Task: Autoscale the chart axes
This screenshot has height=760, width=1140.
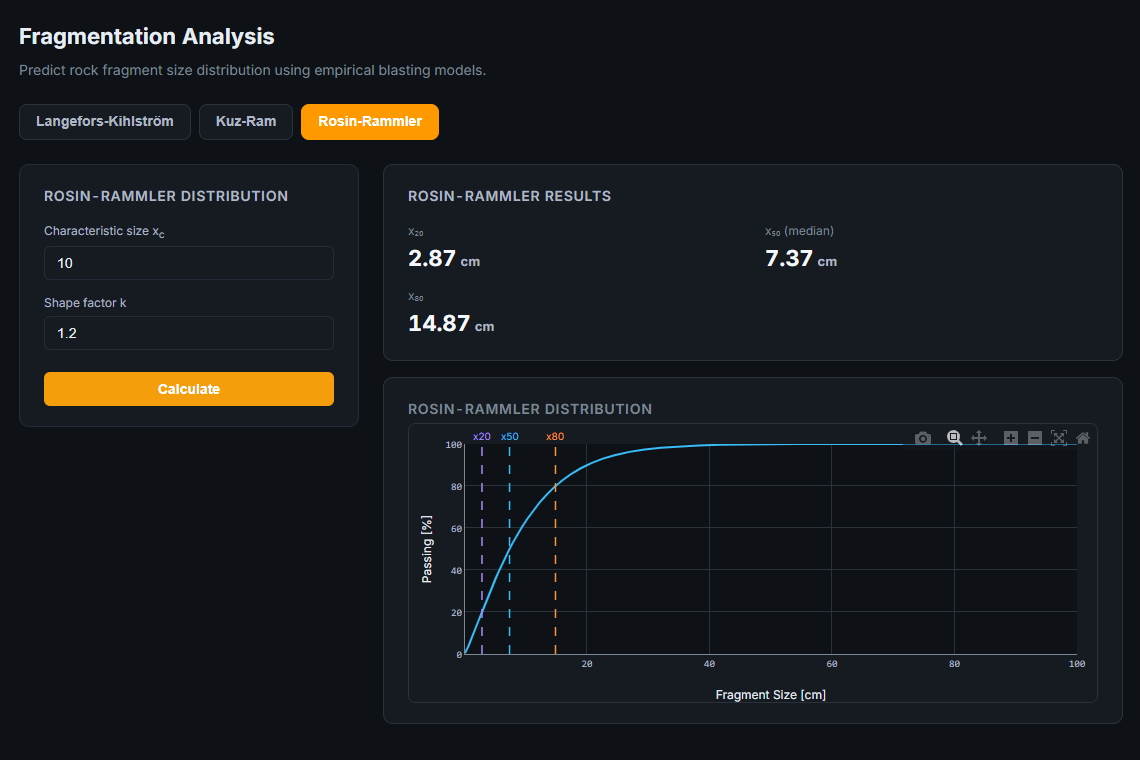Action: (1059, 438)
